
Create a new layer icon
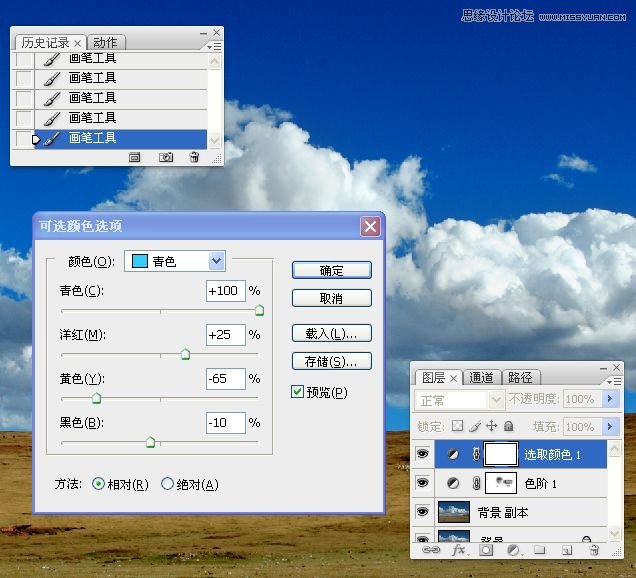point(567,550)
